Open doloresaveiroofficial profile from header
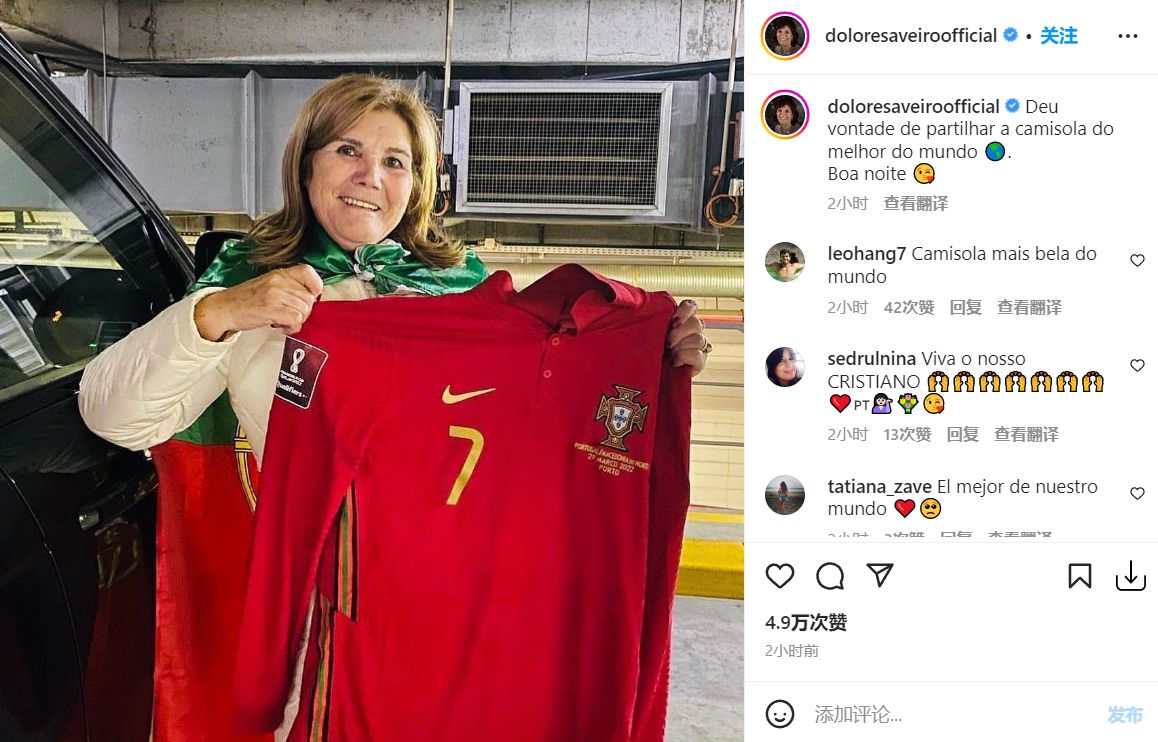 911,35
